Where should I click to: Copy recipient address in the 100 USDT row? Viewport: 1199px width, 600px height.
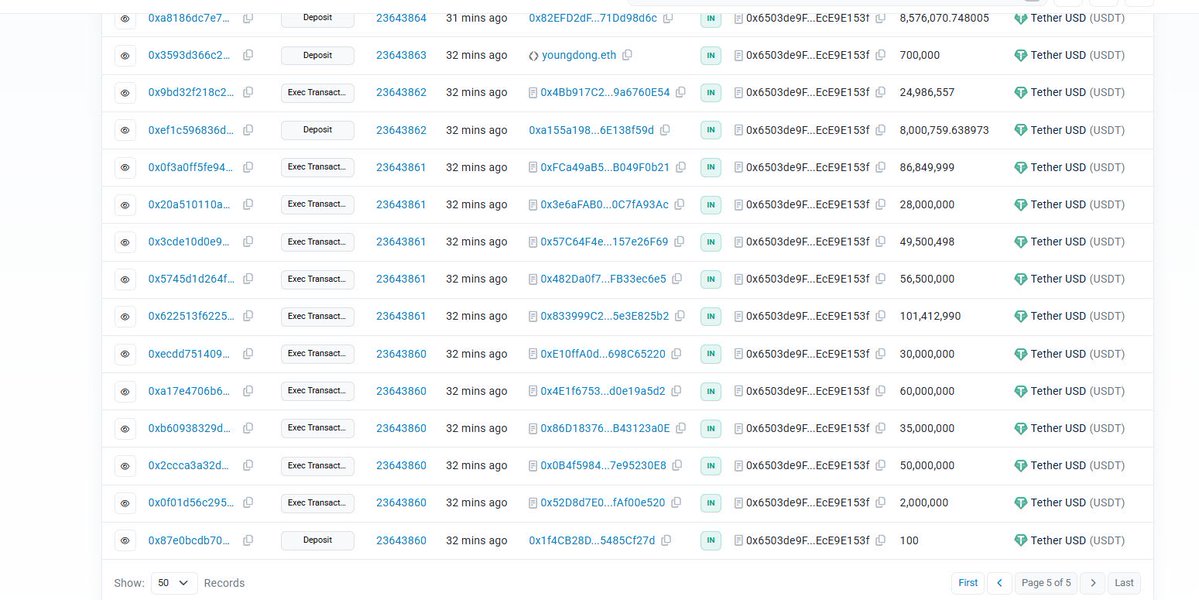(x=880, y=540)
